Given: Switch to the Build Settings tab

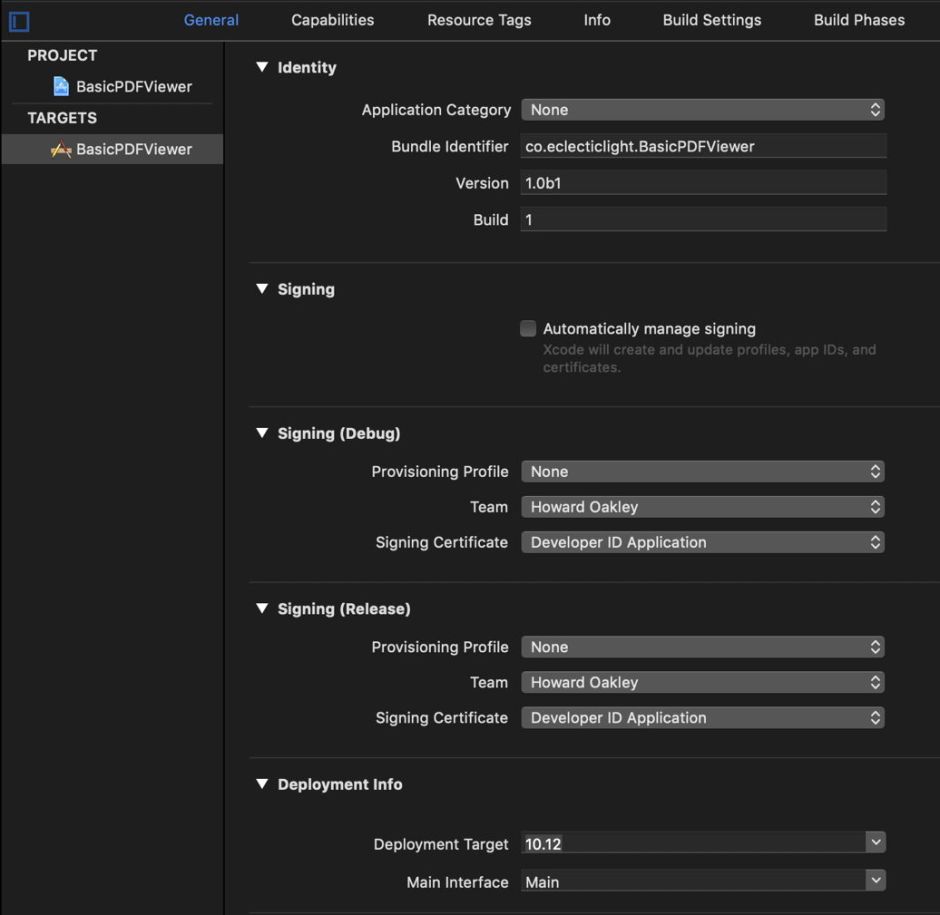Looking at the screenshot, I should coord(711,20).
